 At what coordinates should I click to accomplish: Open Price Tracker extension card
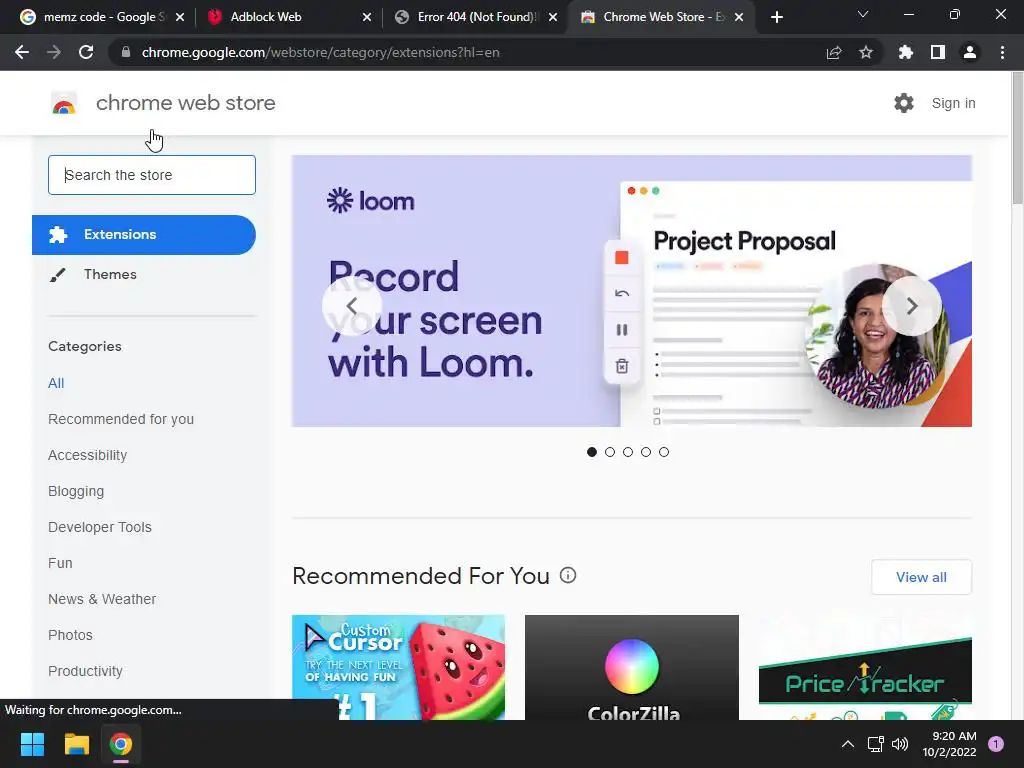(865, 667)
